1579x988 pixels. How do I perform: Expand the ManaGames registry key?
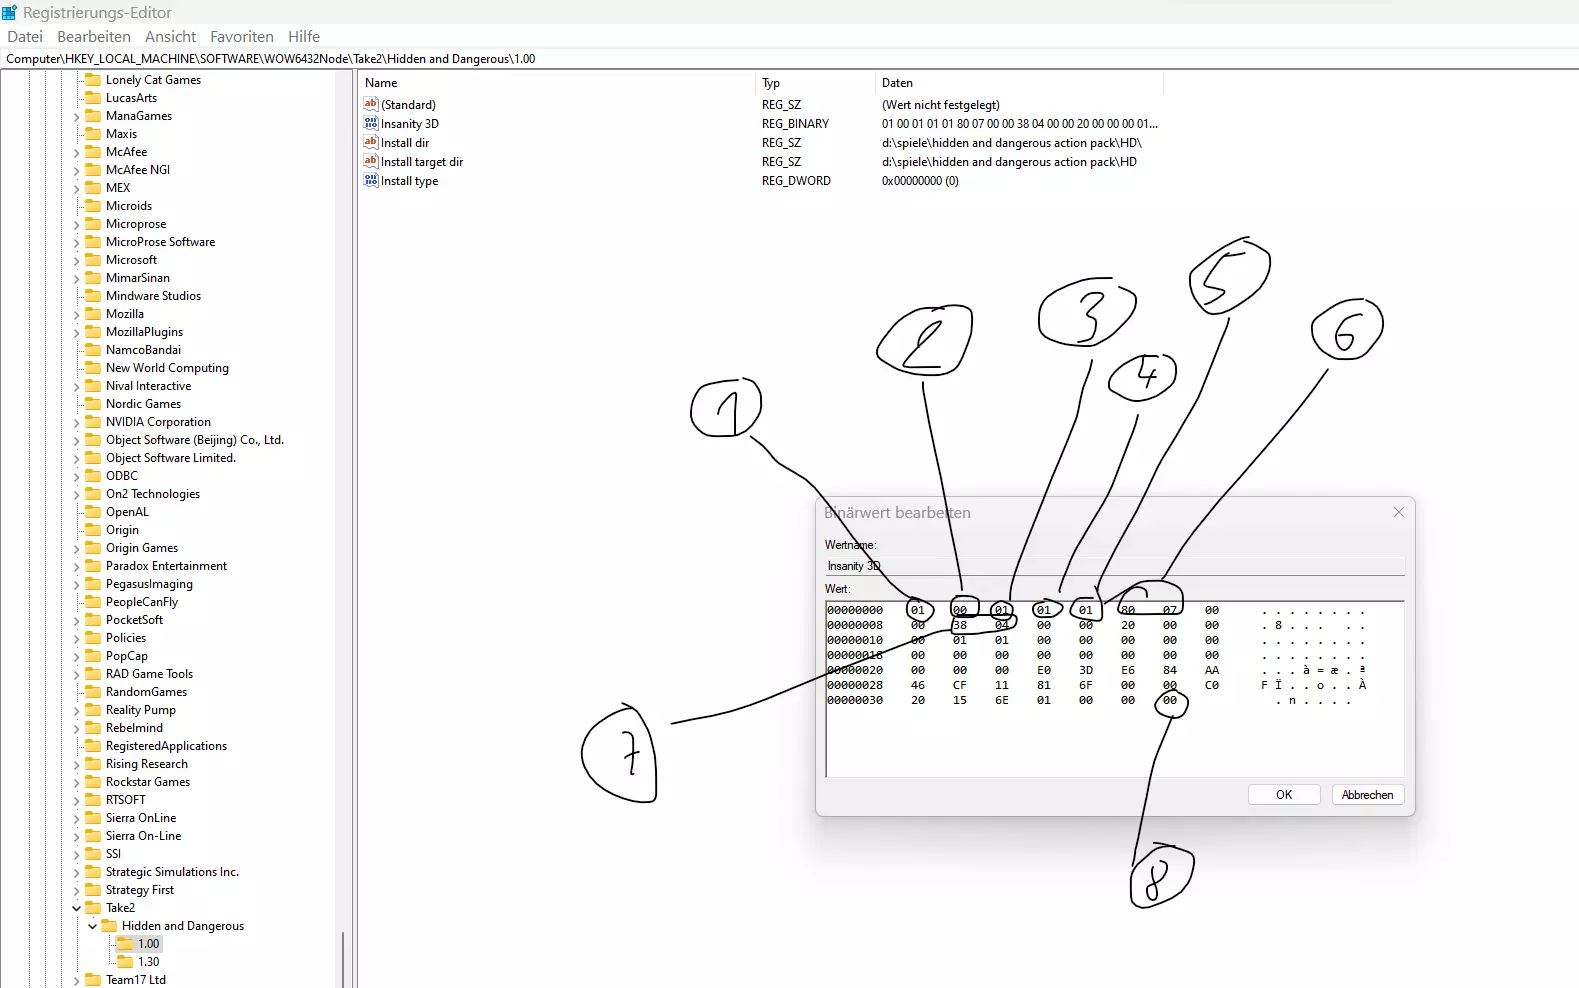[x=76, y=116]
